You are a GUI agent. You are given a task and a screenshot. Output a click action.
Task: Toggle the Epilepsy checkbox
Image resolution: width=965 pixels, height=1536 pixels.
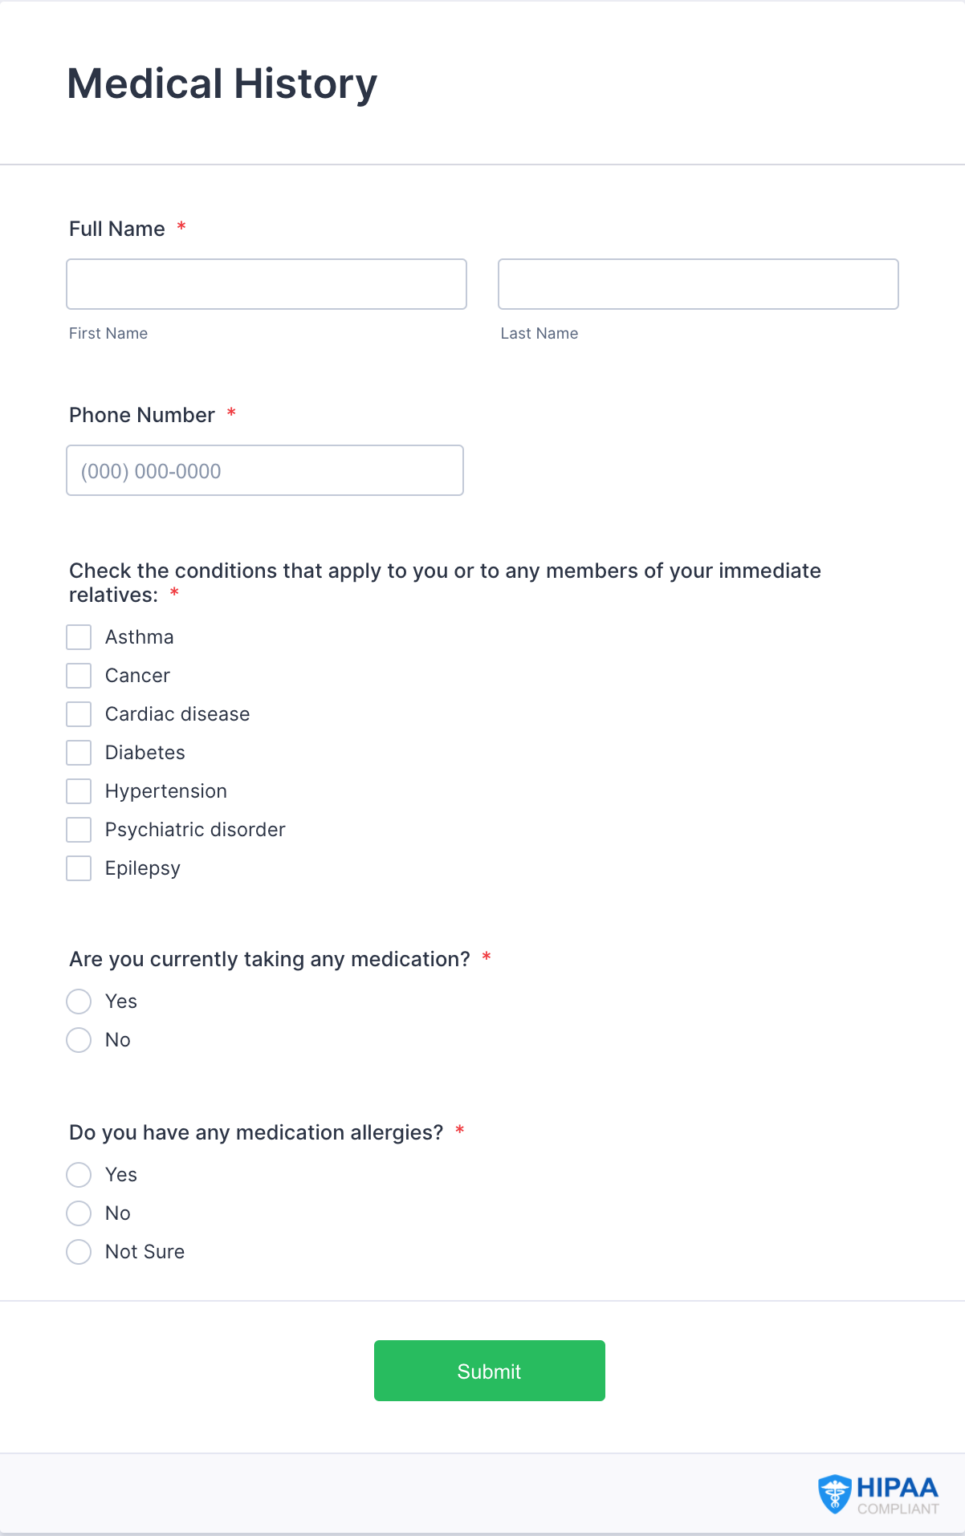click(79, 868)
